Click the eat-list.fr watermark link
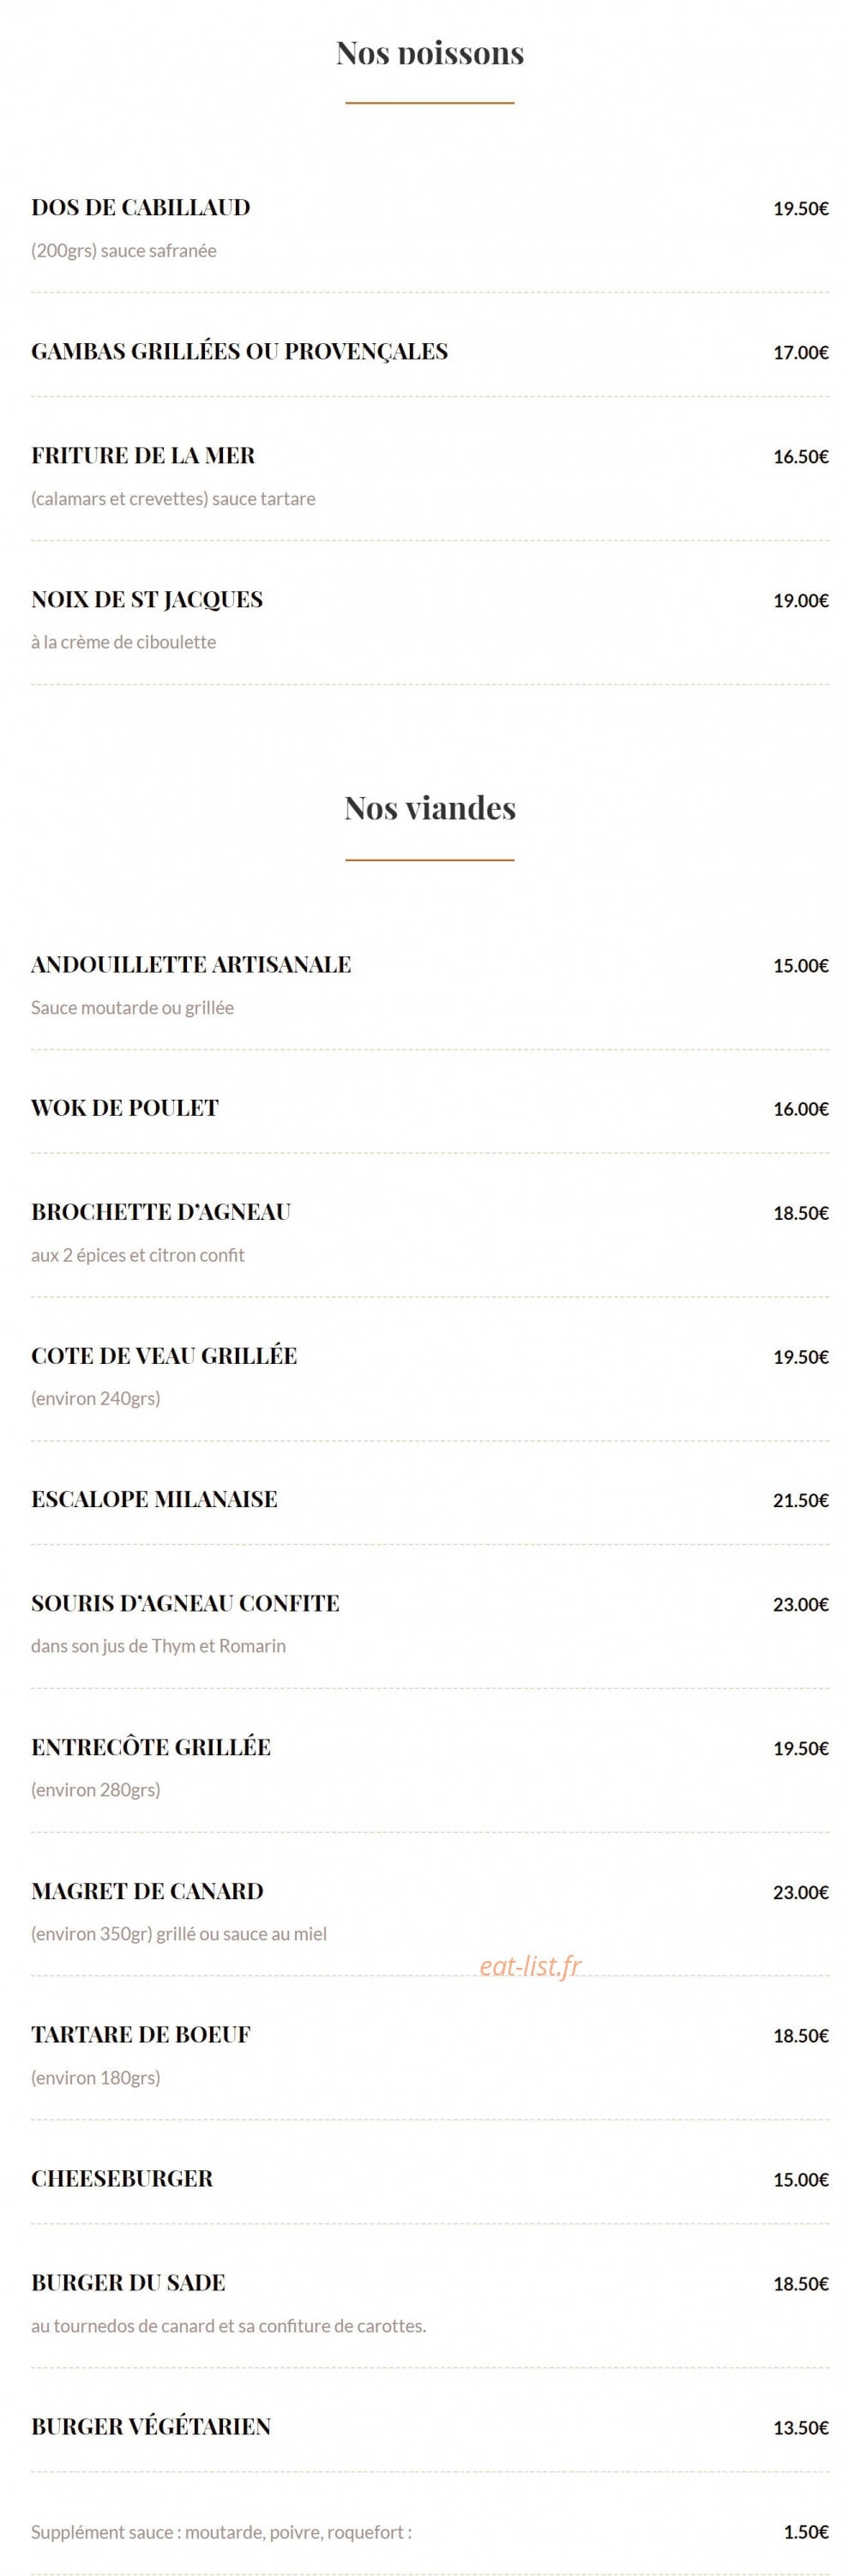Screen dimensions: 848x2576 [530, 1965]
